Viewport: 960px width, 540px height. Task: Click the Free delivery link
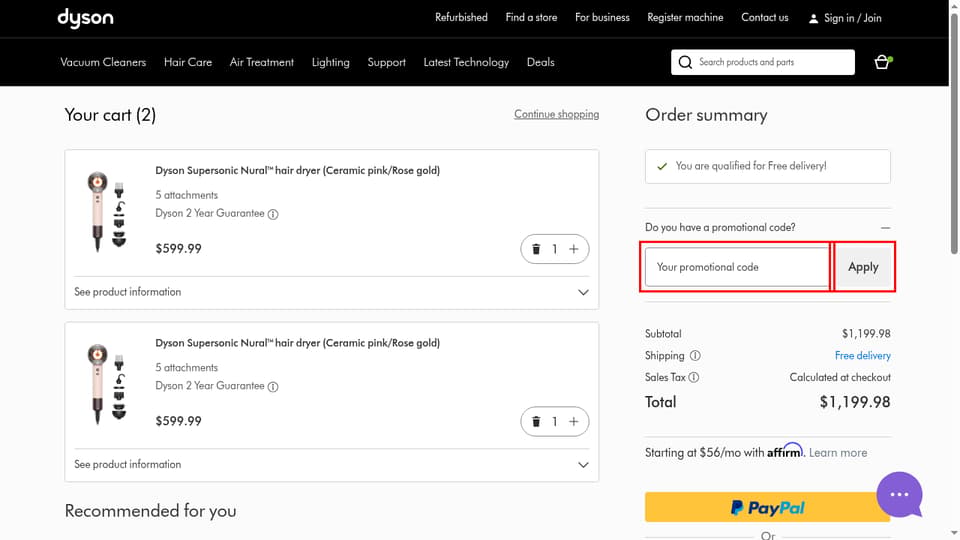863,356
